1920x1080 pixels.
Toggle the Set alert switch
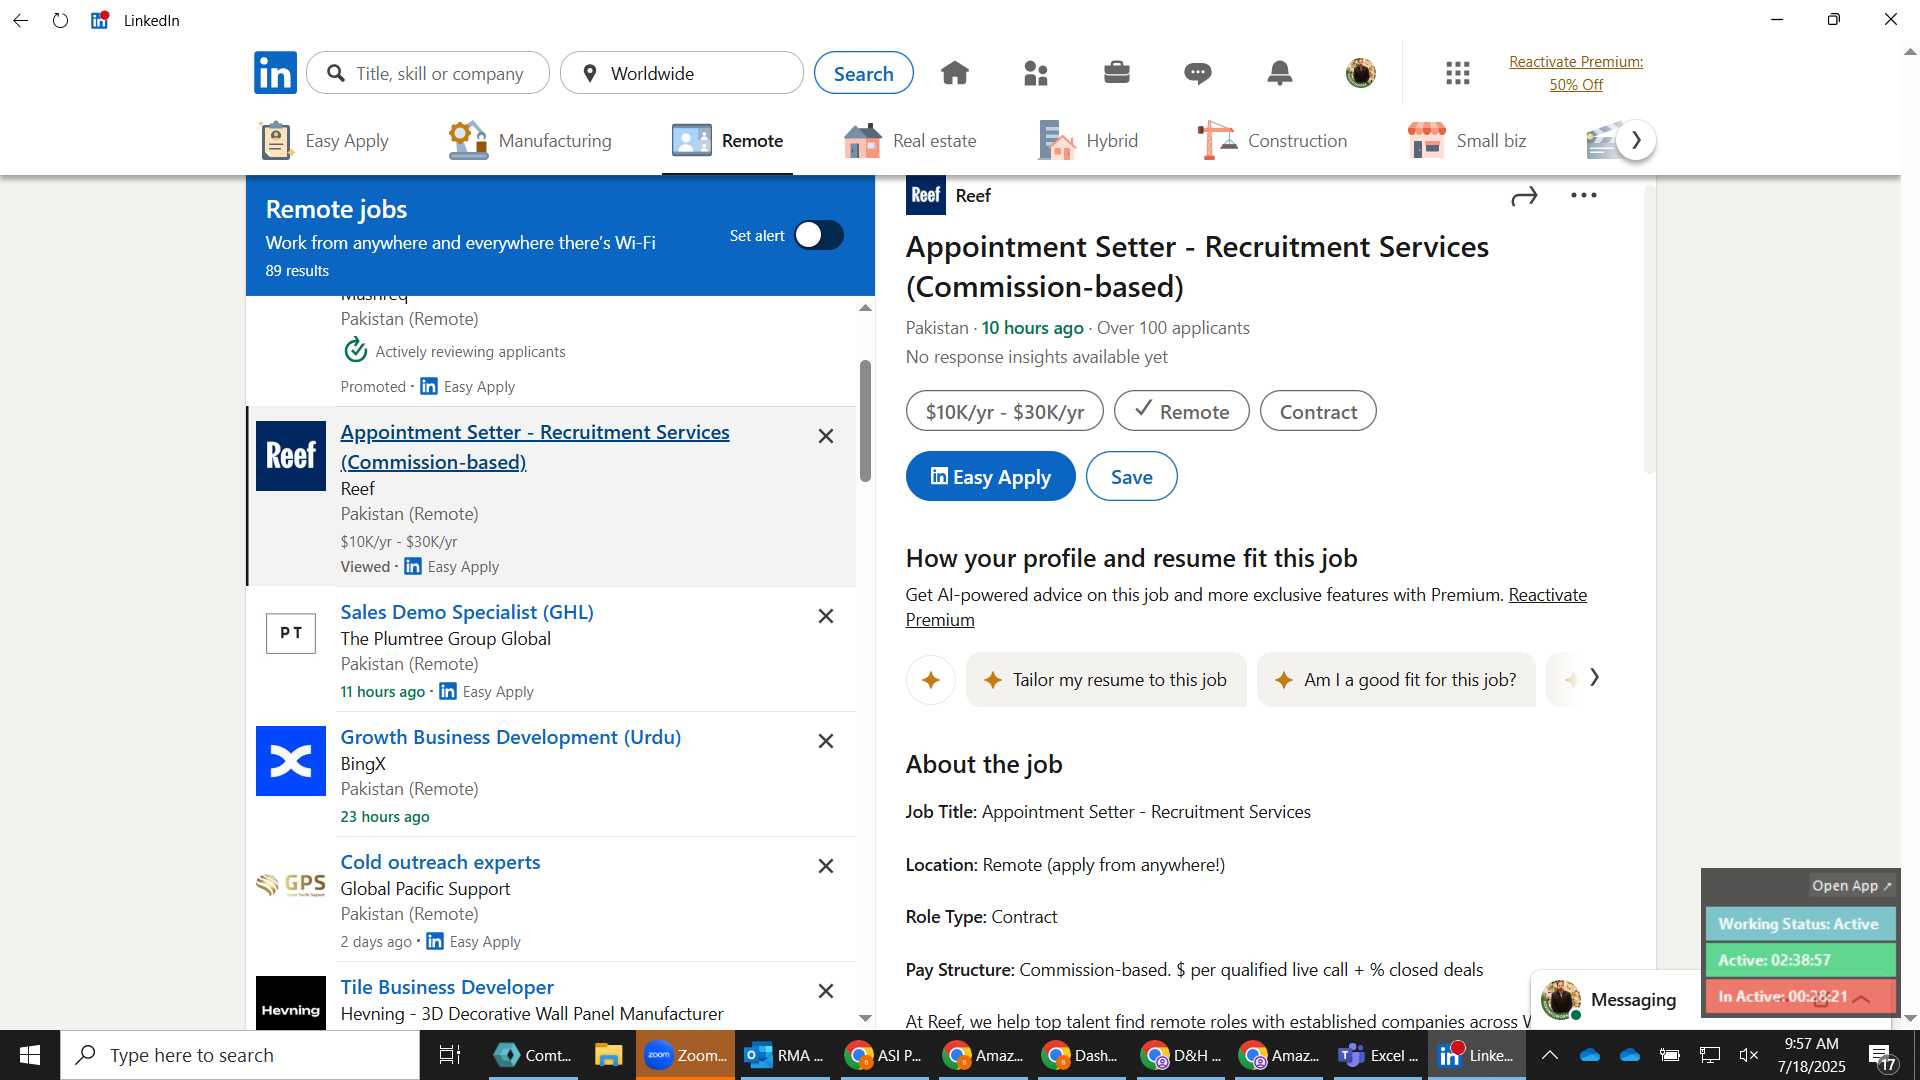click(819, 235)
